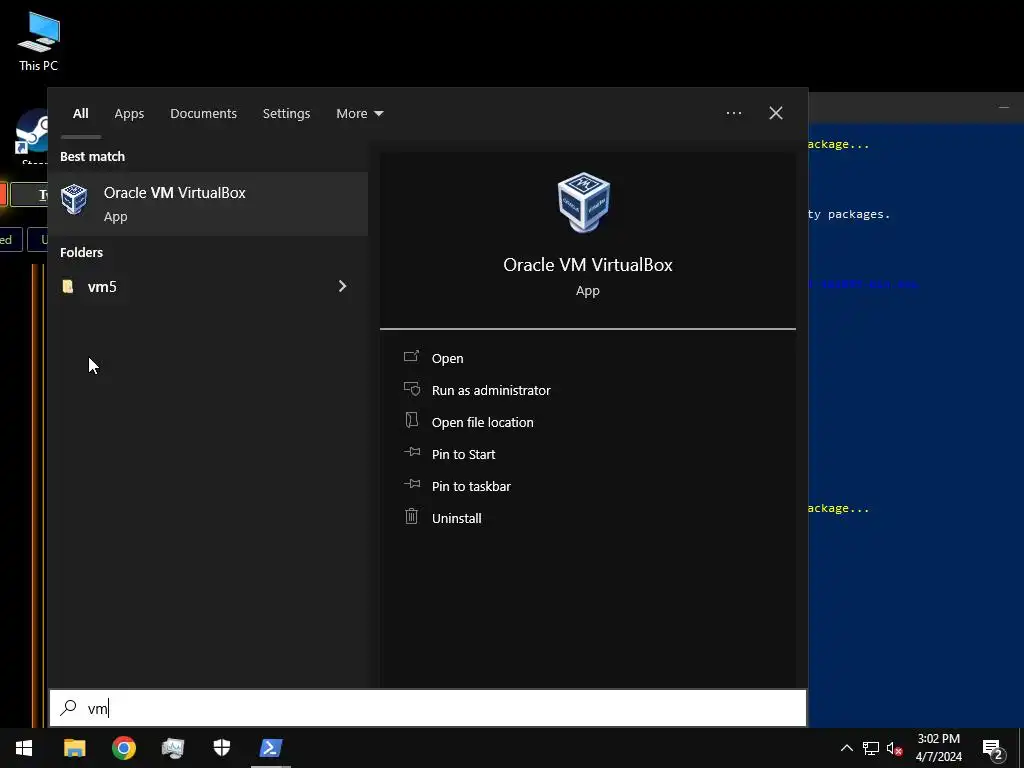Open the muted volume tray icon
The image size is (1024, 768).
click(x=894, y=748)
